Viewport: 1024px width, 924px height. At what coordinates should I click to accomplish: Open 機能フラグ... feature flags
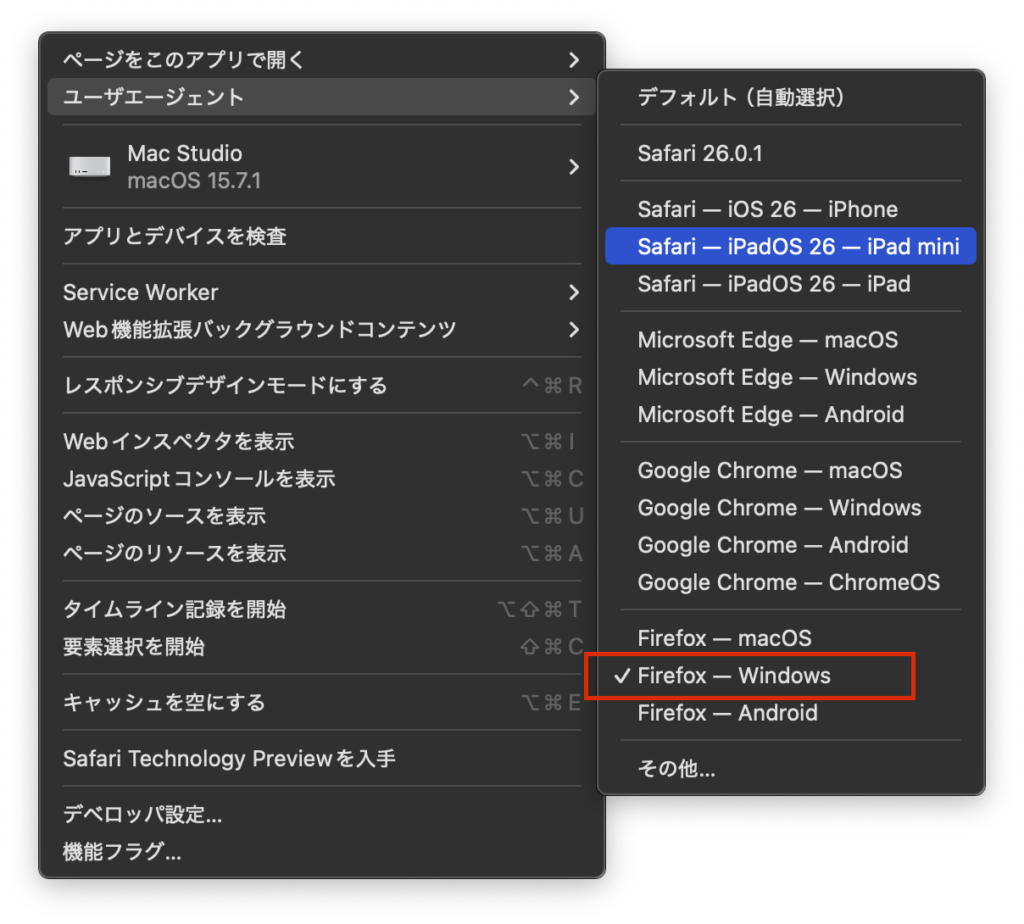122,852
